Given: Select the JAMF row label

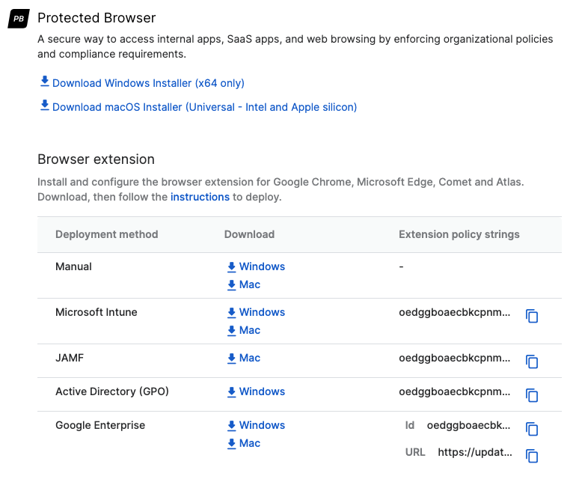Looking at the screenshot, I should 69,358.
